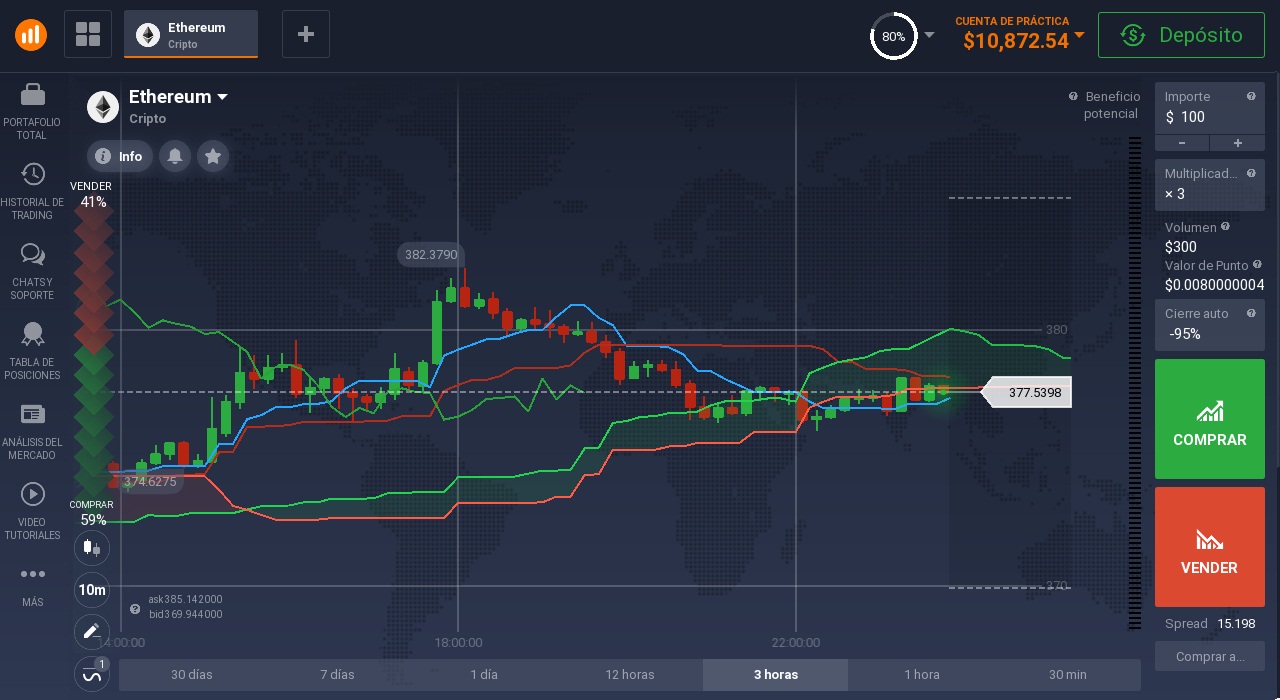
Task: Open Historial de Trading clock icon
Action: (x=32, y=175)
